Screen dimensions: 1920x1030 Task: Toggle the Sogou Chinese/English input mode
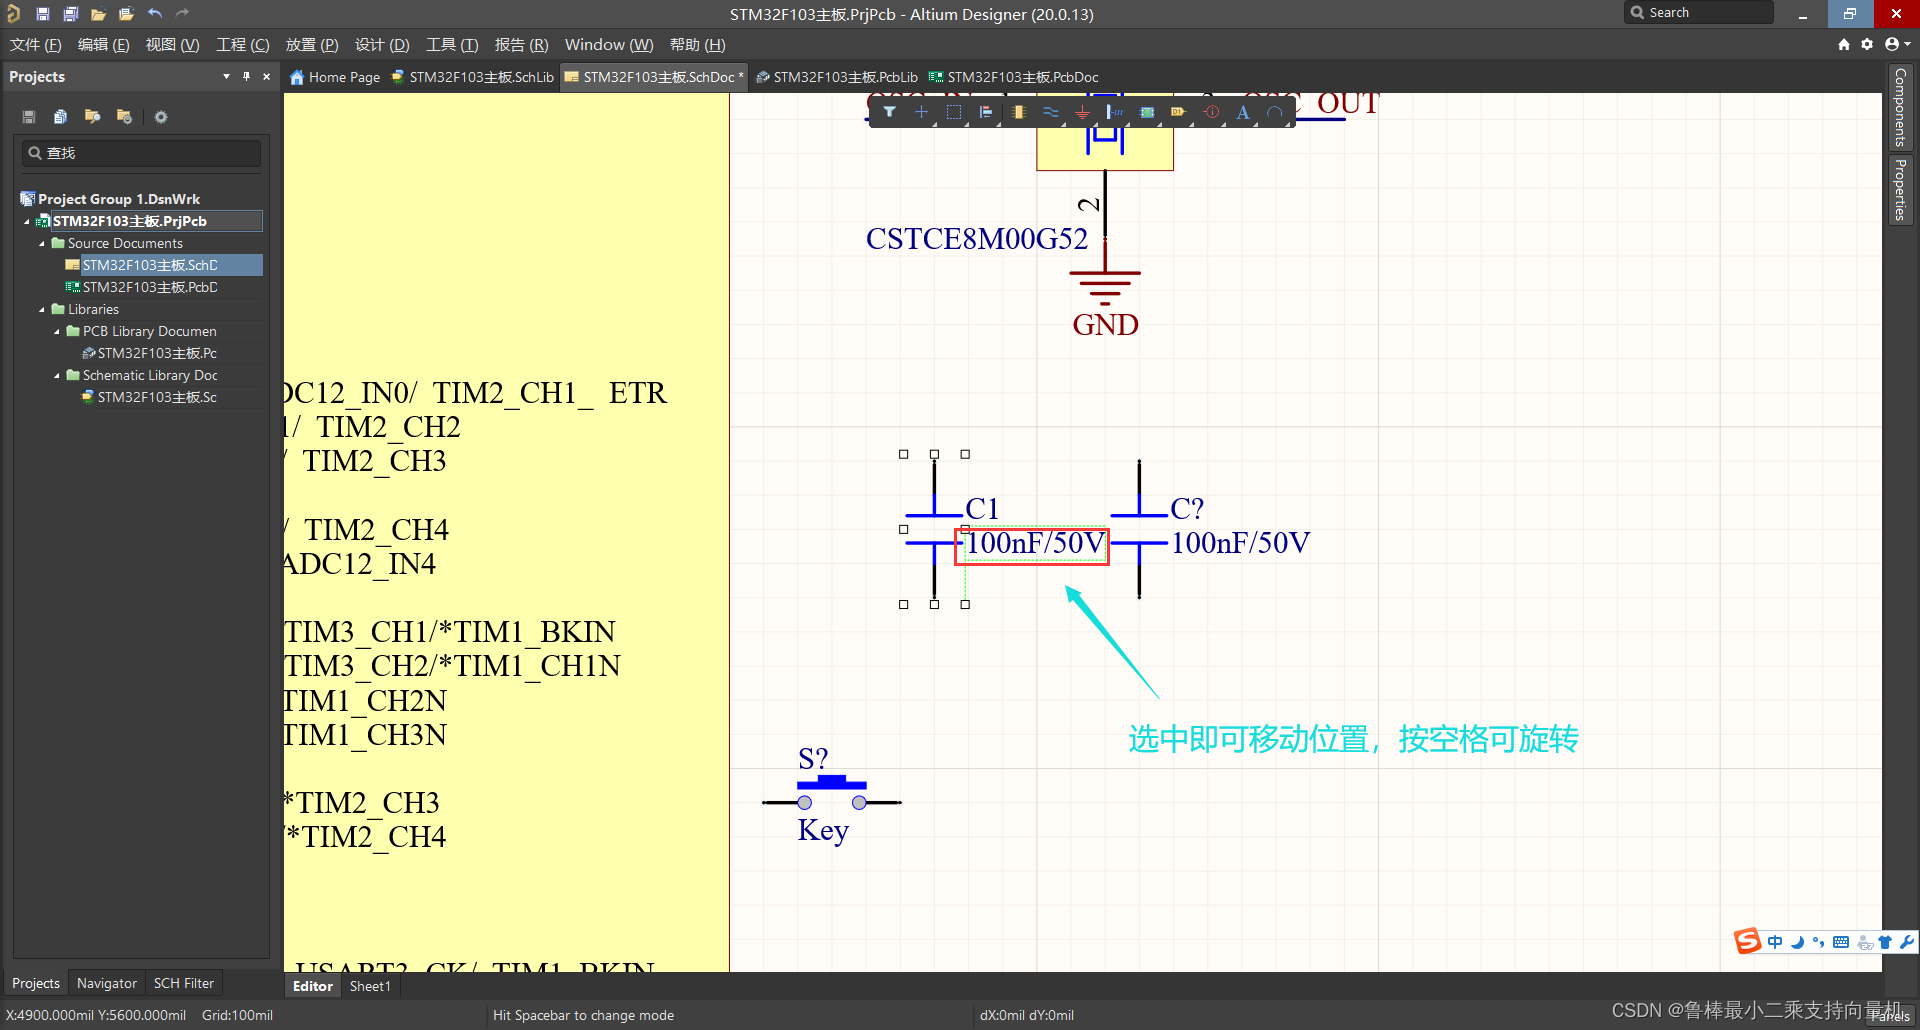1775,942
